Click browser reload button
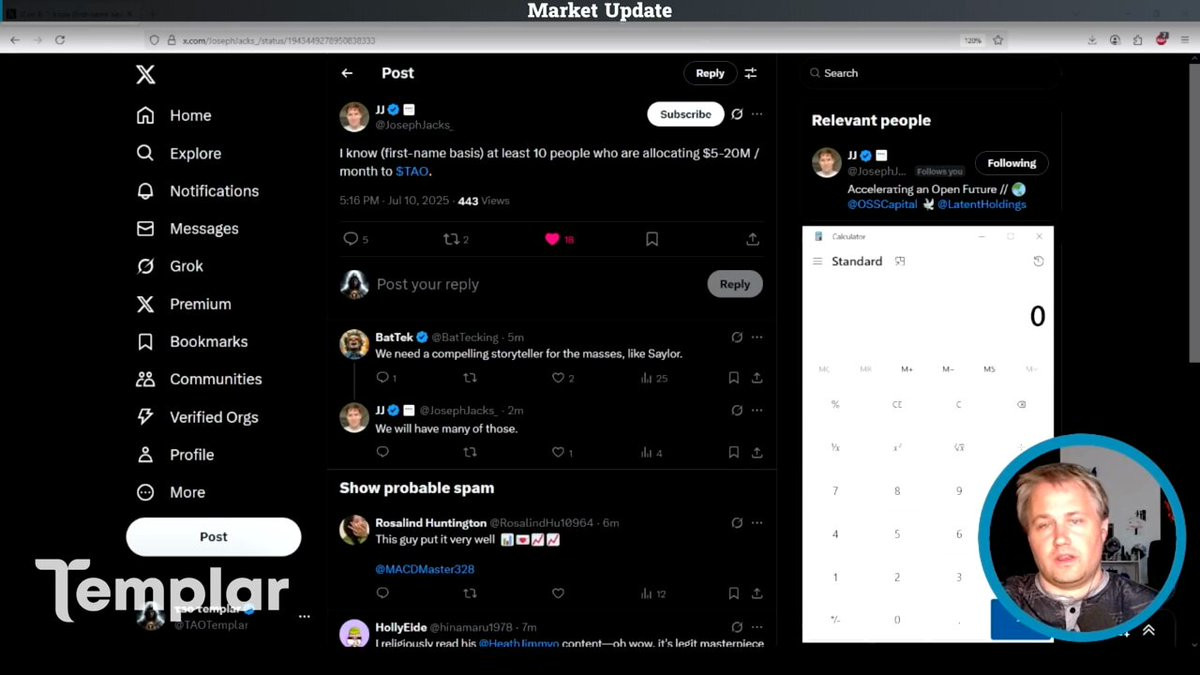This screenshot has width=1200, height=675. [60, 40]
